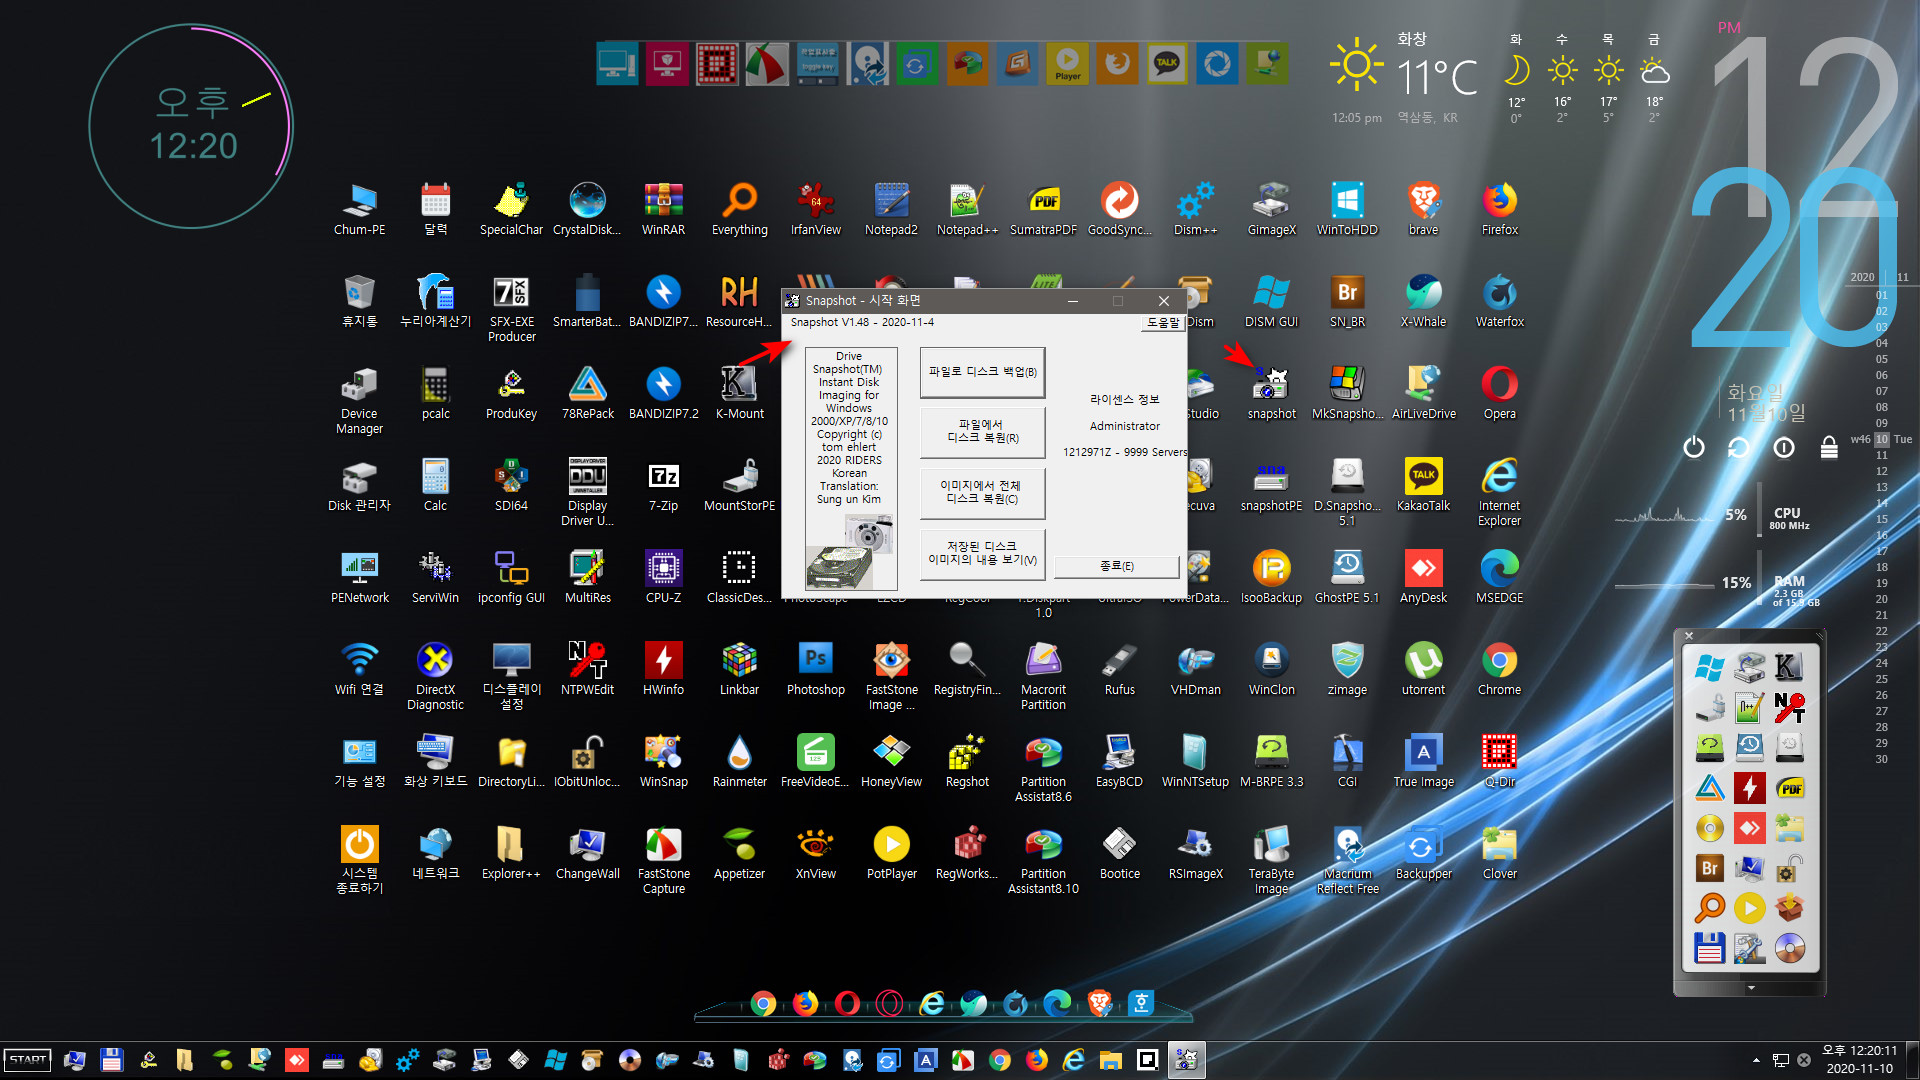
Task: Click the File Explorer folder icon in taskbar
Action: pos(1111,1060)
